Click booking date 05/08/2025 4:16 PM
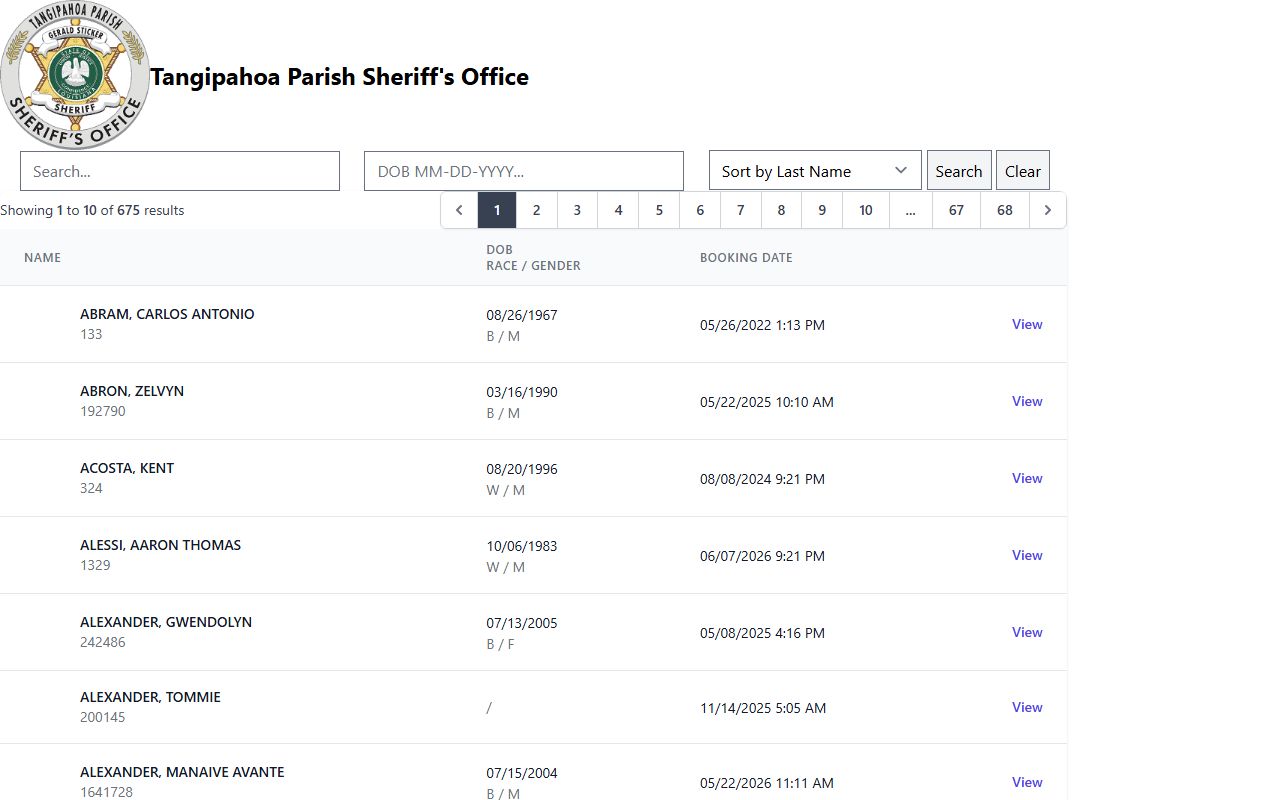The image size is (1280, 800). point(762,633)
